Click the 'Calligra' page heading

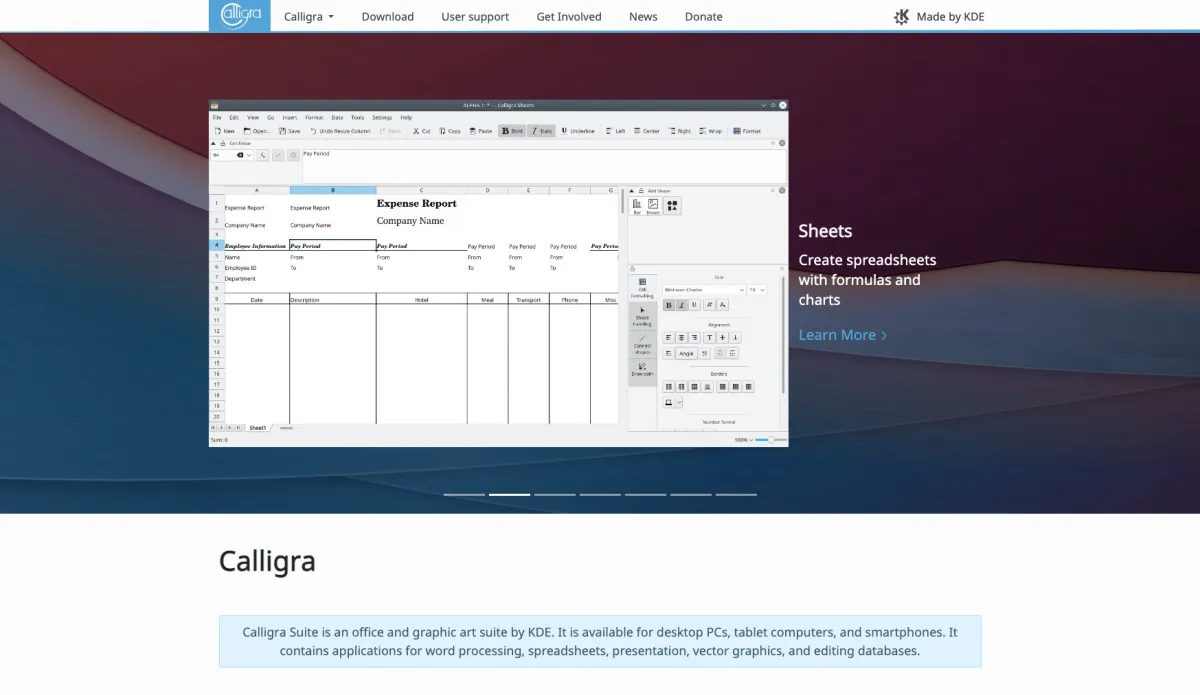tap(267, 561)
